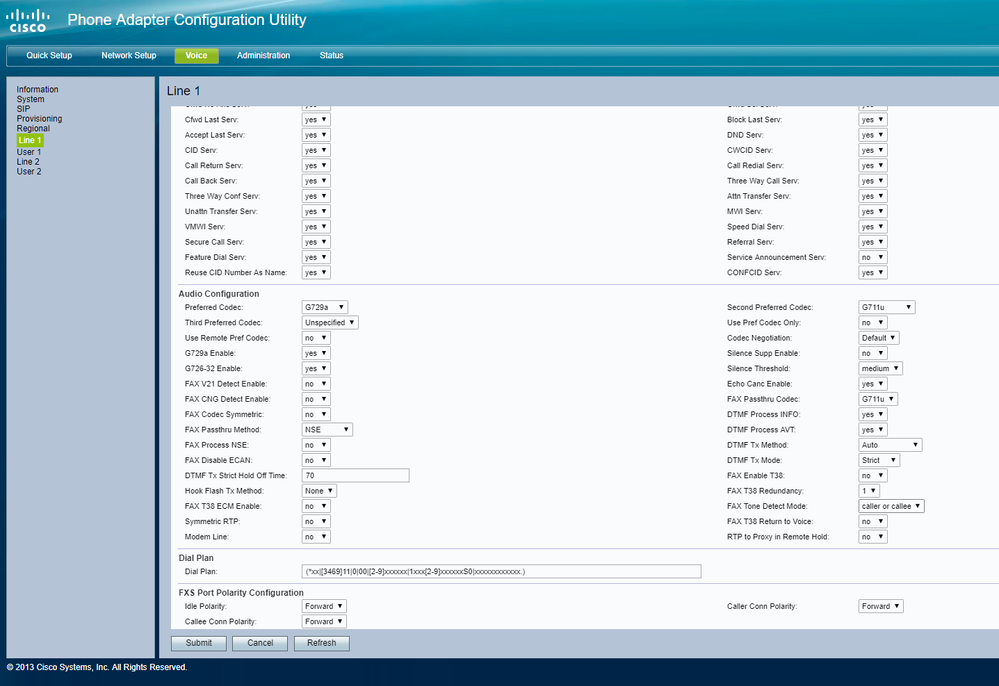Expand the FAX Passthru Method dropdown
Viewport: 999px width, 686px height.
(x=327, y=430)
